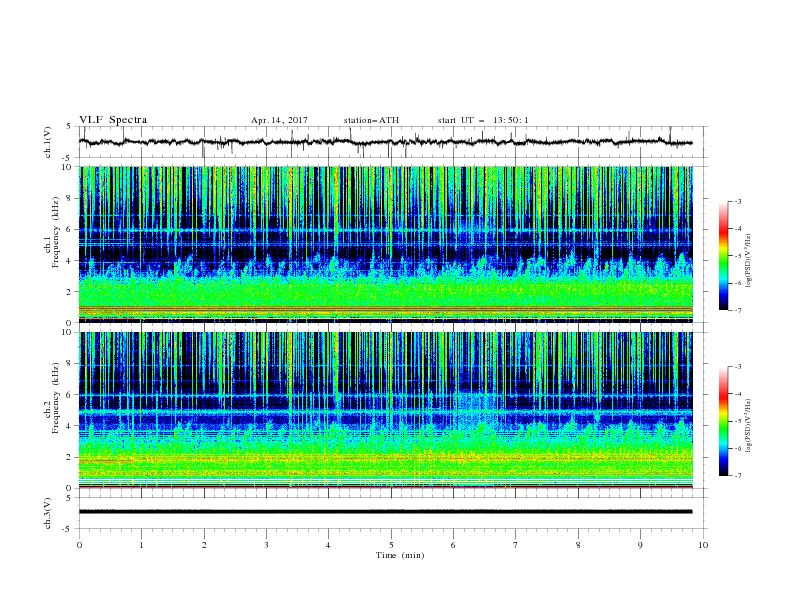This screenshot has width=792, height=612.
Task: Click the '-7' value on ch.1 colorbar
Action: [x=737, y=310]
